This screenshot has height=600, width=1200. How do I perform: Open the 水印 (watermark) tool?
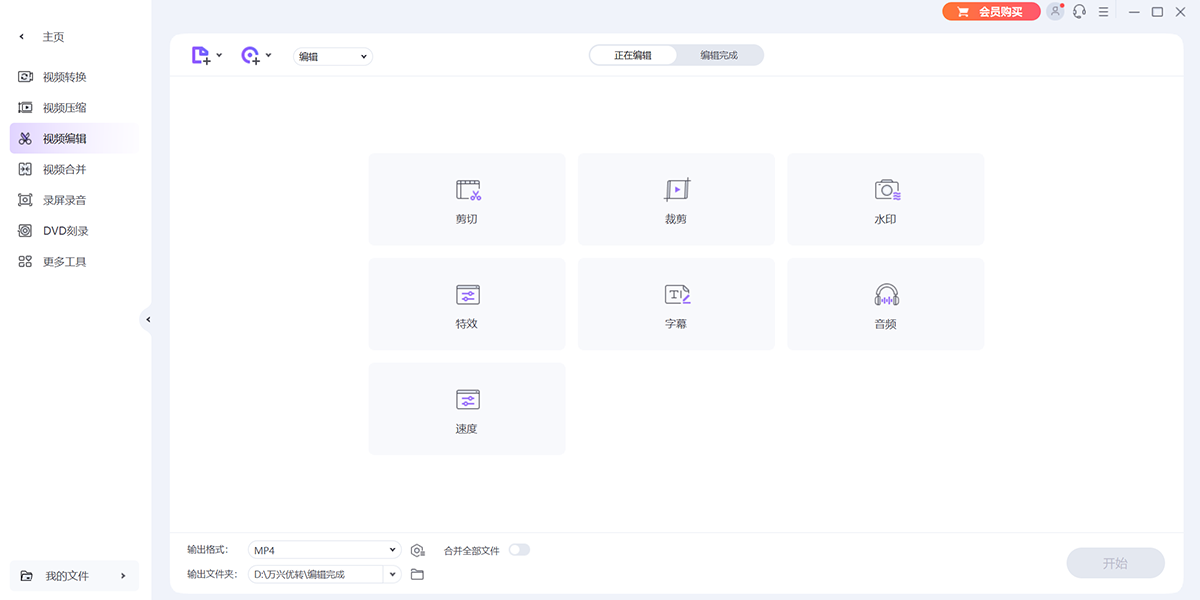[885, 199]
